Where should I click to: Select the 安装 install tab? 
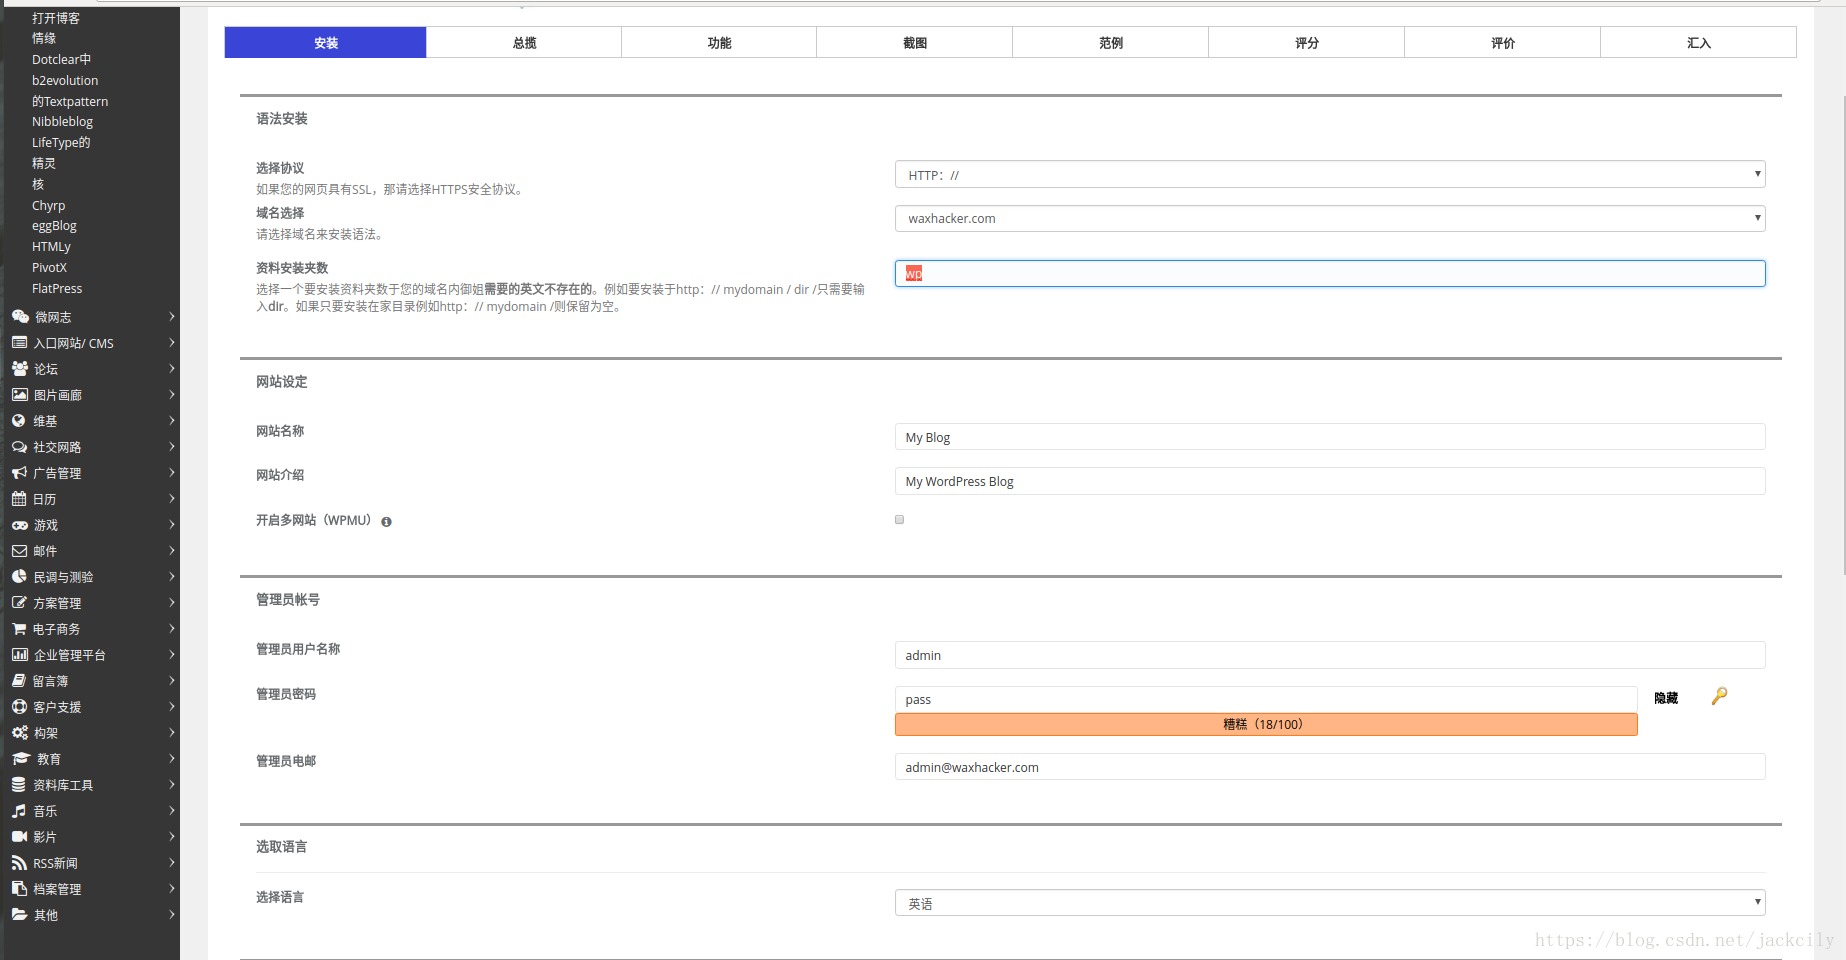click(x=326, y=42)
